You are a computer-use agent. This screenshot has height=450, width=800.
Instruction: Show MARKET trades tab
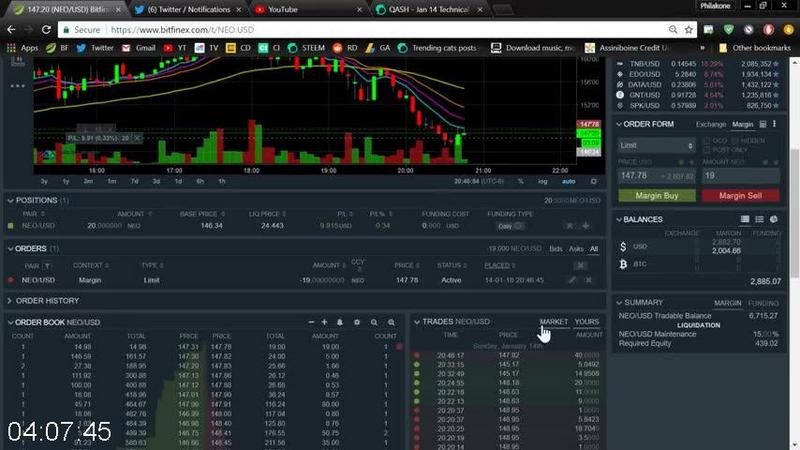tap(554, 322)
